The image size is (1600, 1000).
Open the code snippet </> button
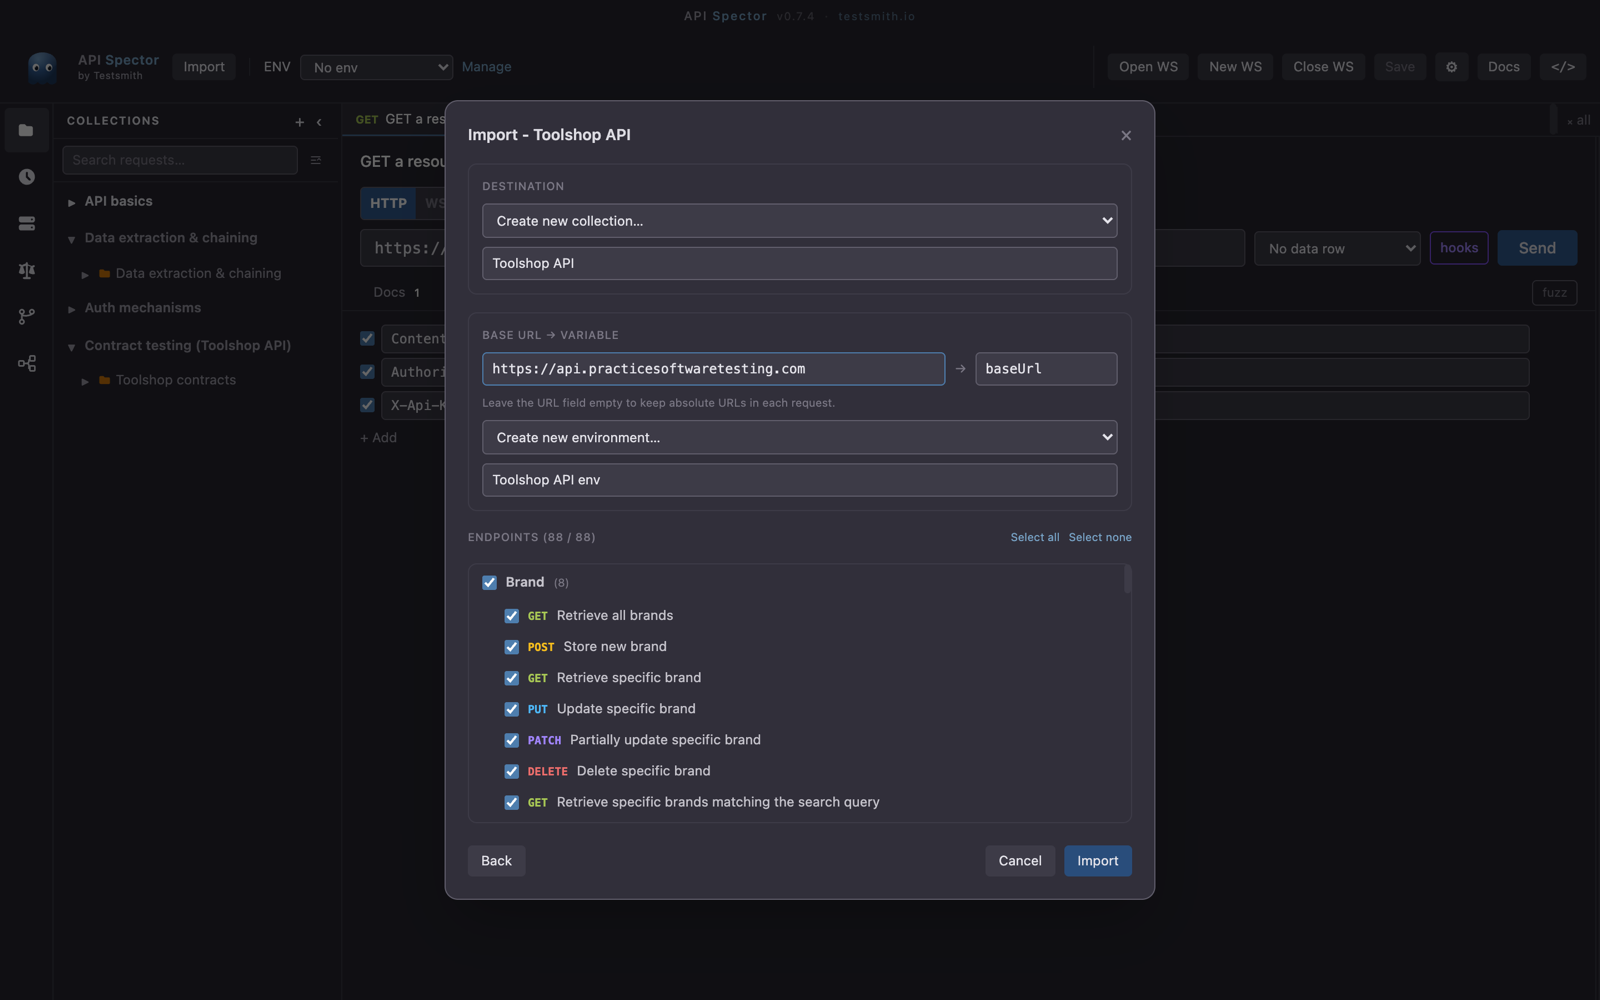point(1563,67)
